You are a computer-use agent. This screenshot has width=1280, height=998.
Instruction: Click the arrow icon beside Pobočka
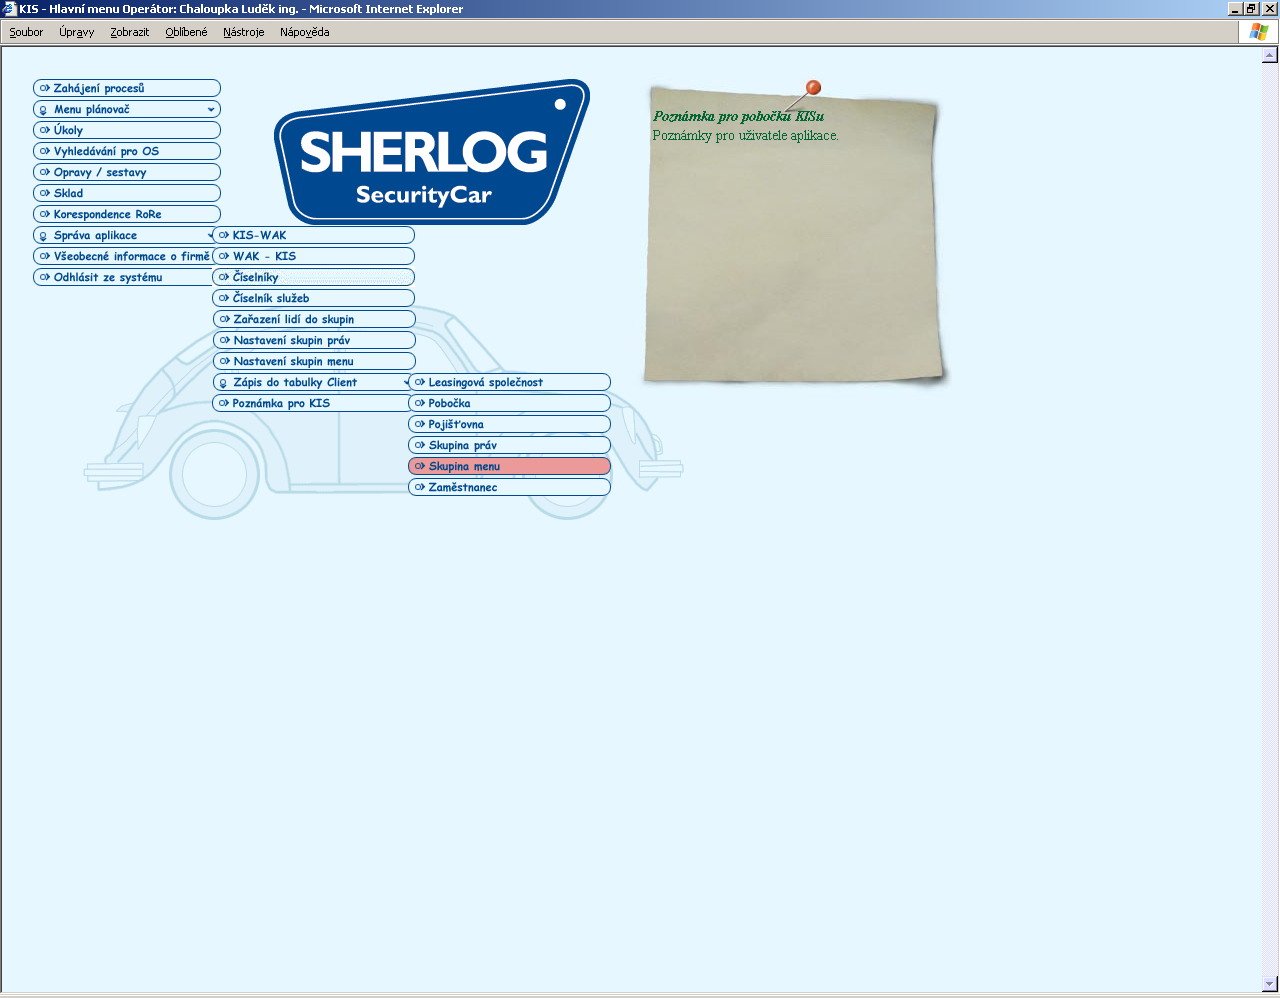click(x=420, y=403)
